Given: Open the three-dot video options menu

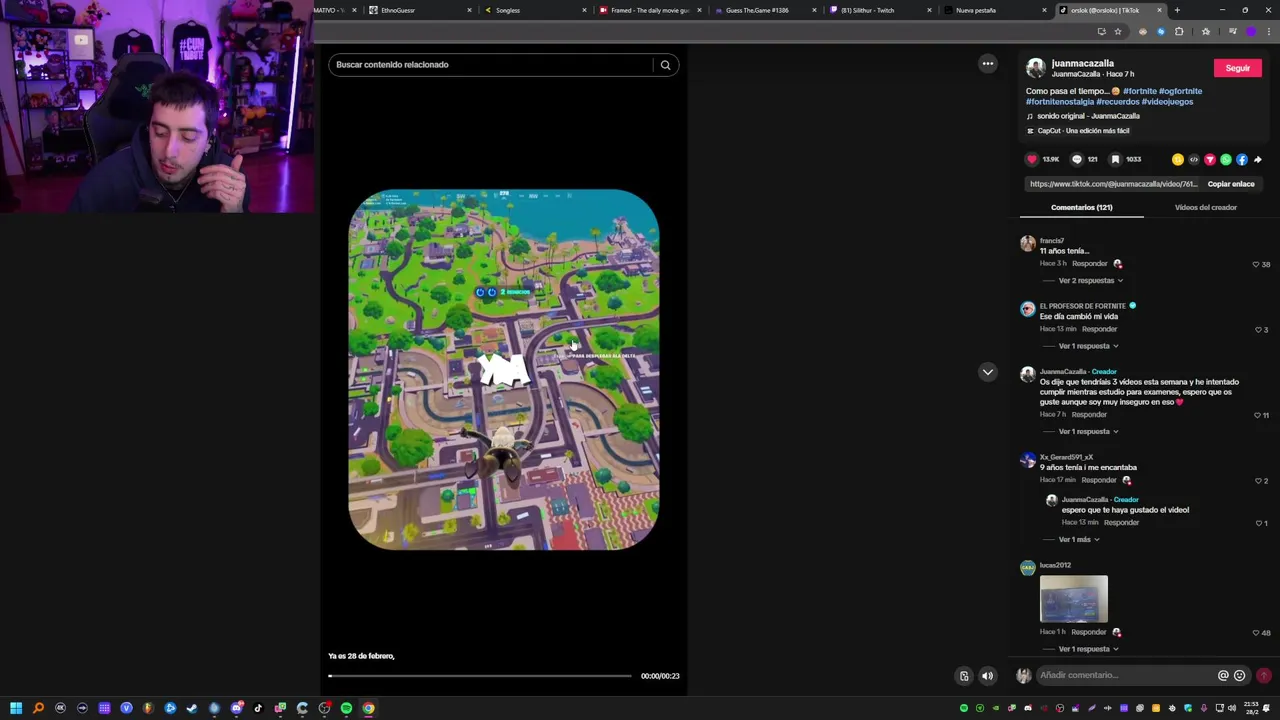Looking at the screenshot, I should coord(988,64).
